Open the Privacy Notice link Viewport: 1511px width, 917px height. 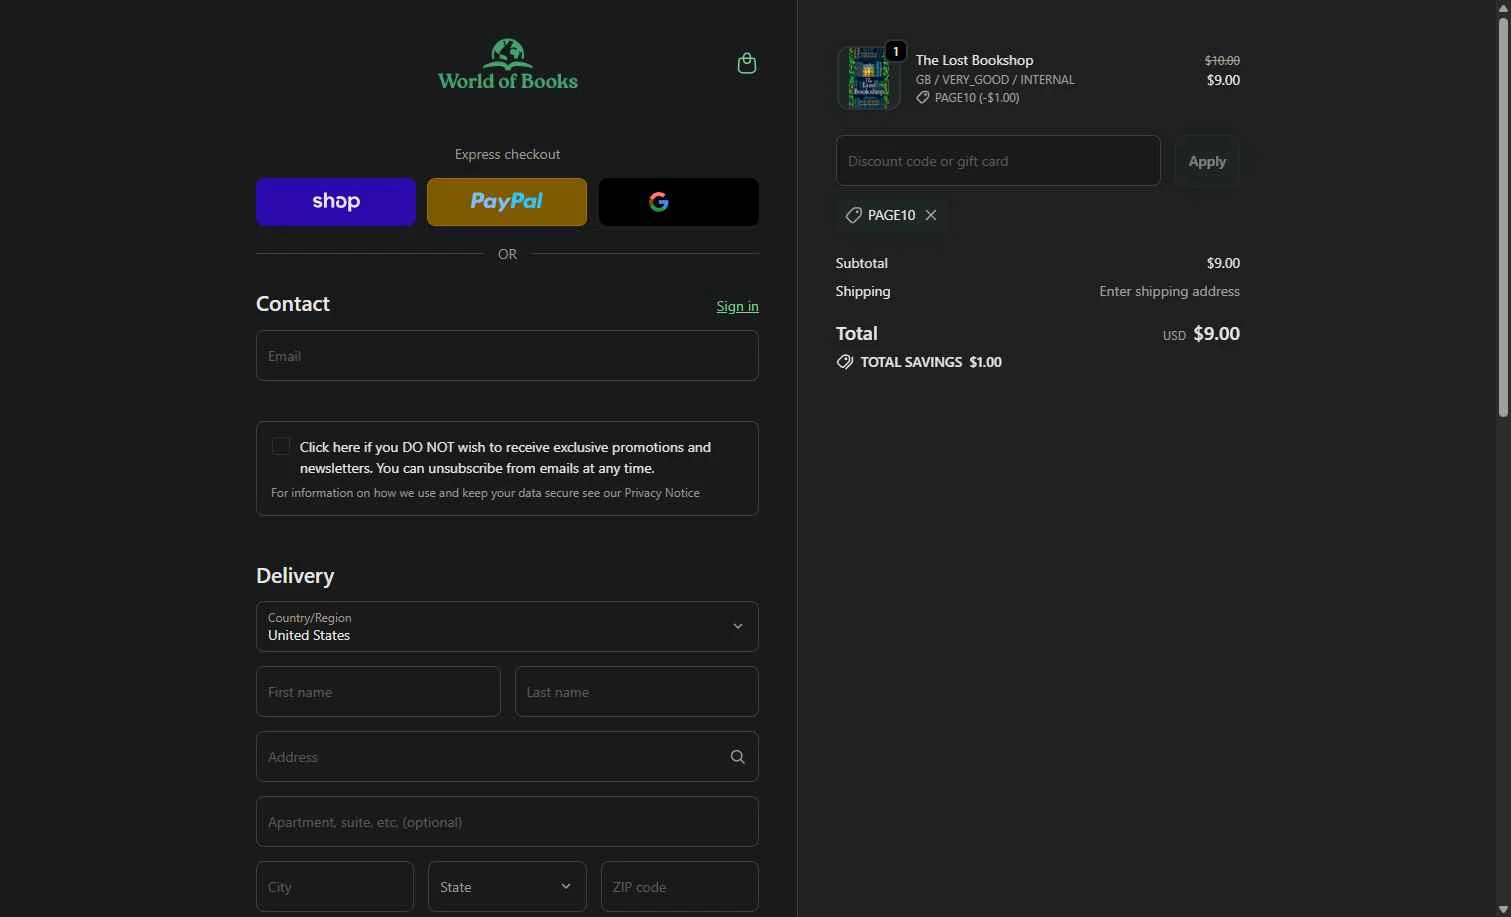click(662, 493)
